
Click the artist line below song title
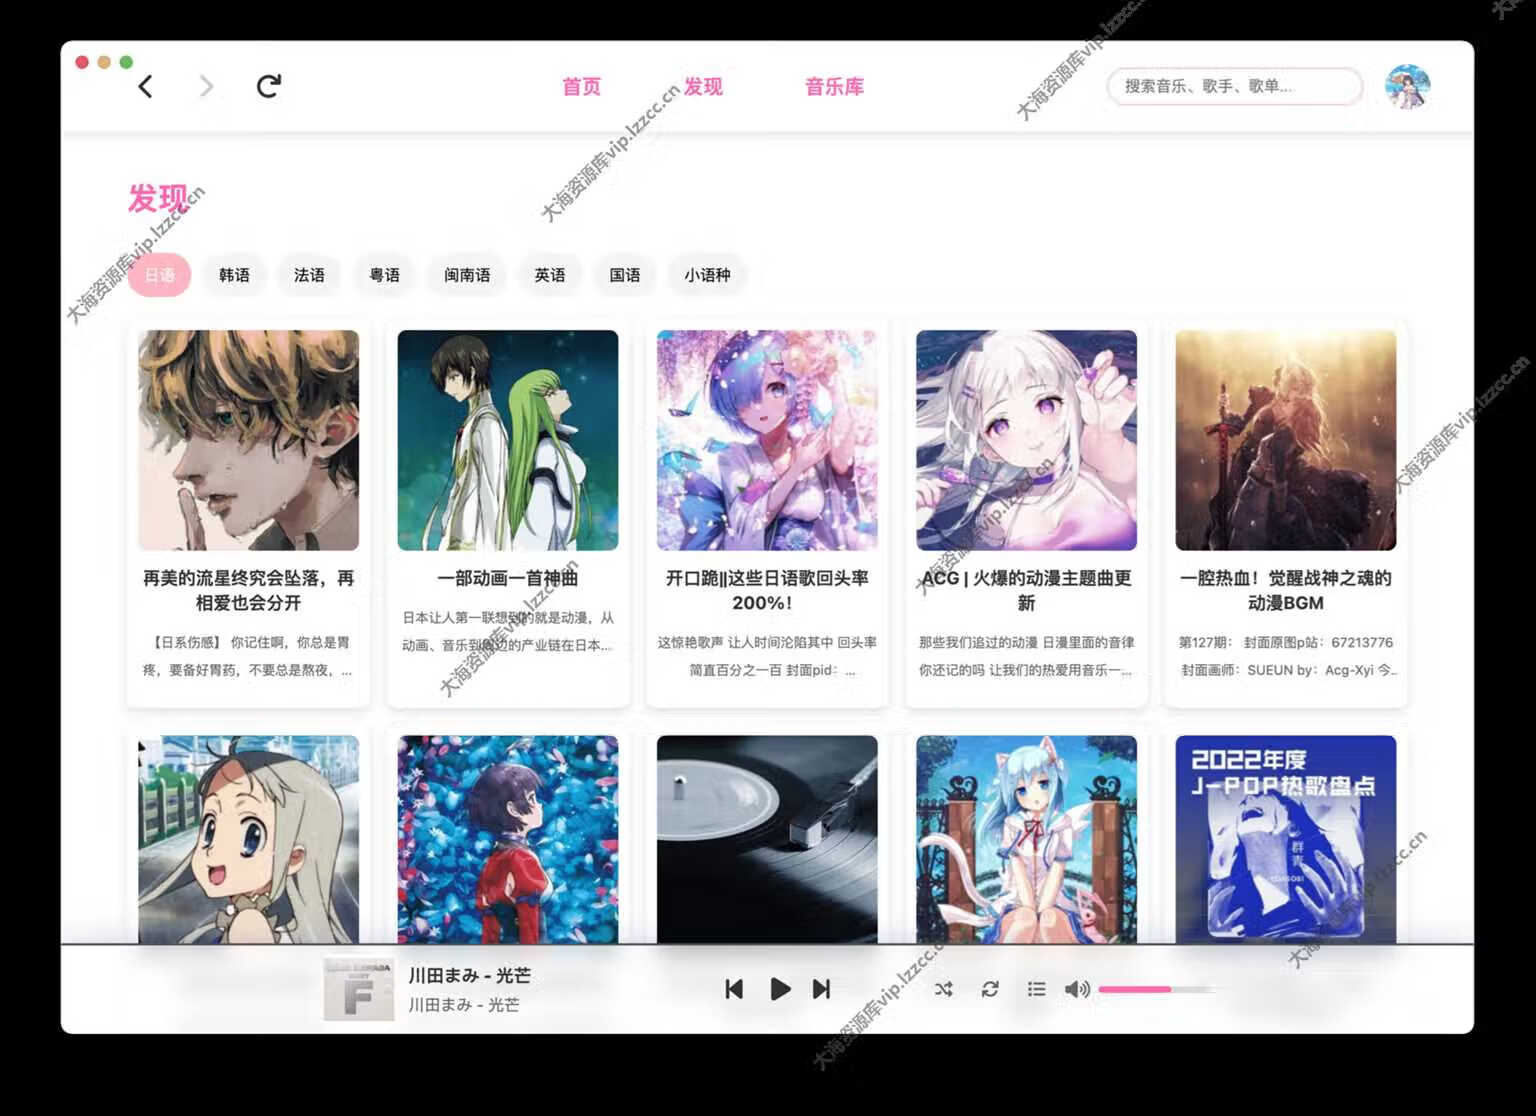tap(464, 1005)
